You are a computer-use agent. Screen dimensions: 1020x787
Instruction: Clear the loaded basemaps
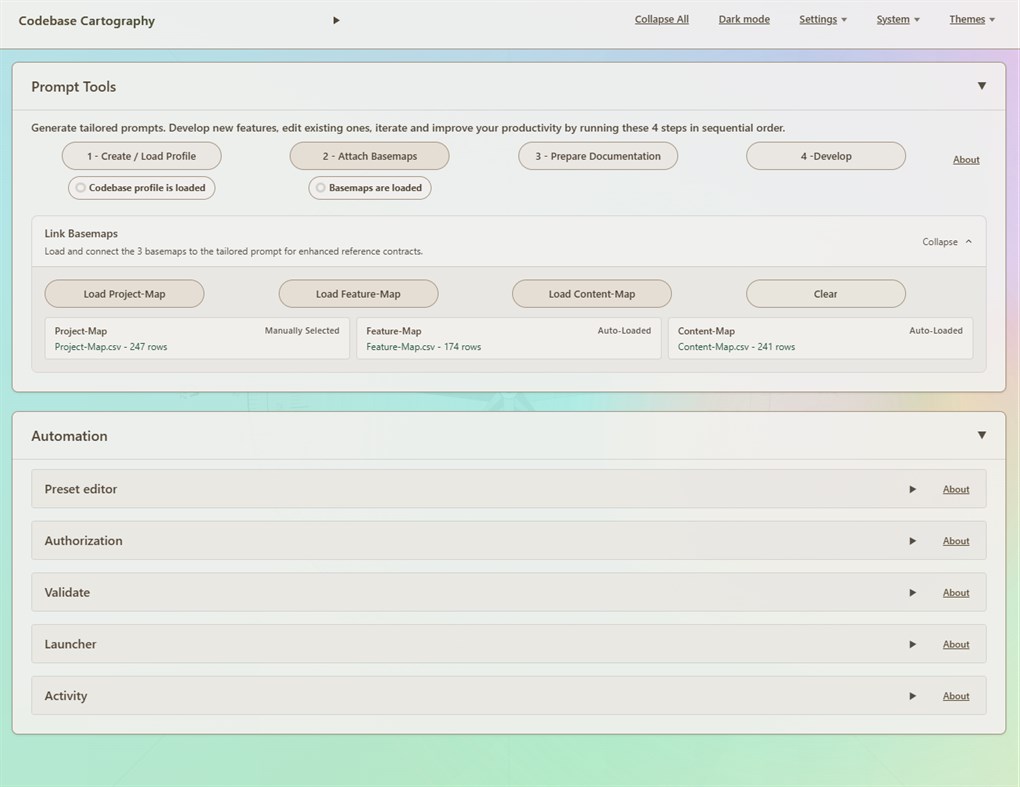pos(826,294)
